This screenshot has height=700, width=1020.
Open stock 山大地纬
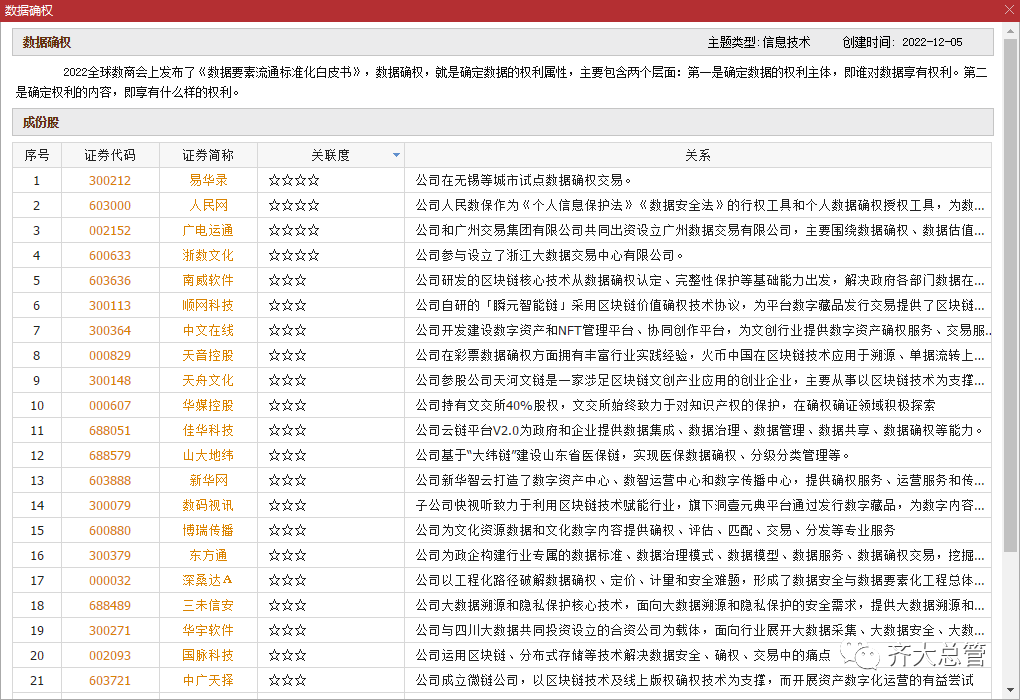pyautogui.click(x=208, y=455)
